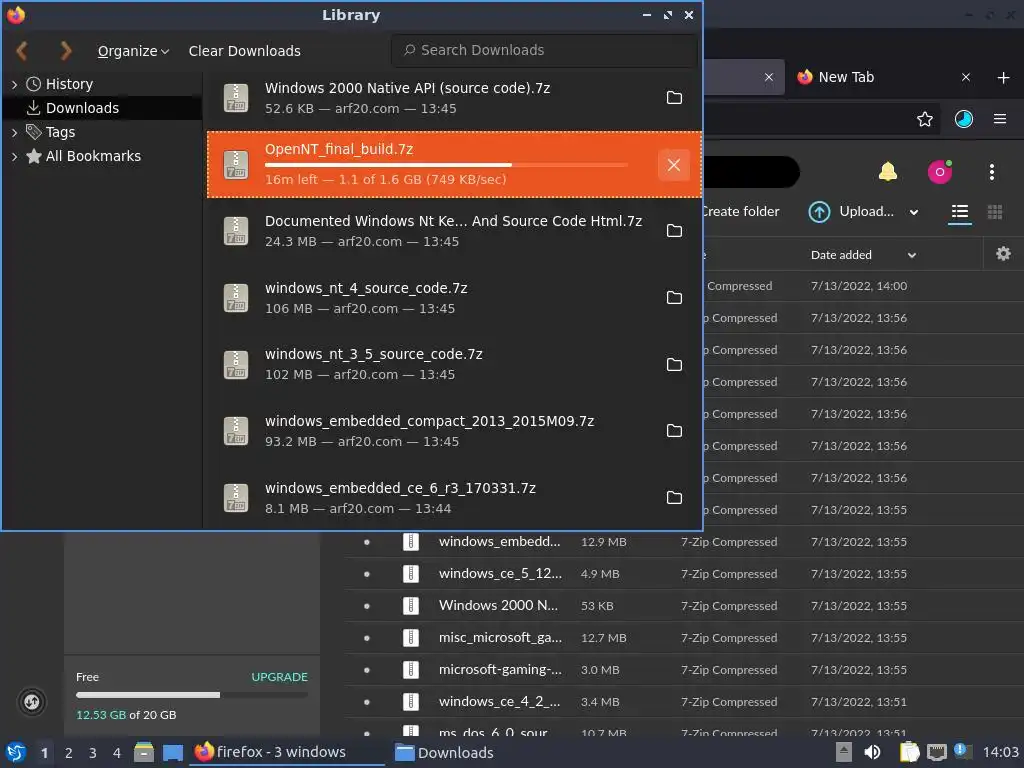Select Tags in the Library sidebar
This screenshot has height=768, width=1024.
tap(60, 132)
